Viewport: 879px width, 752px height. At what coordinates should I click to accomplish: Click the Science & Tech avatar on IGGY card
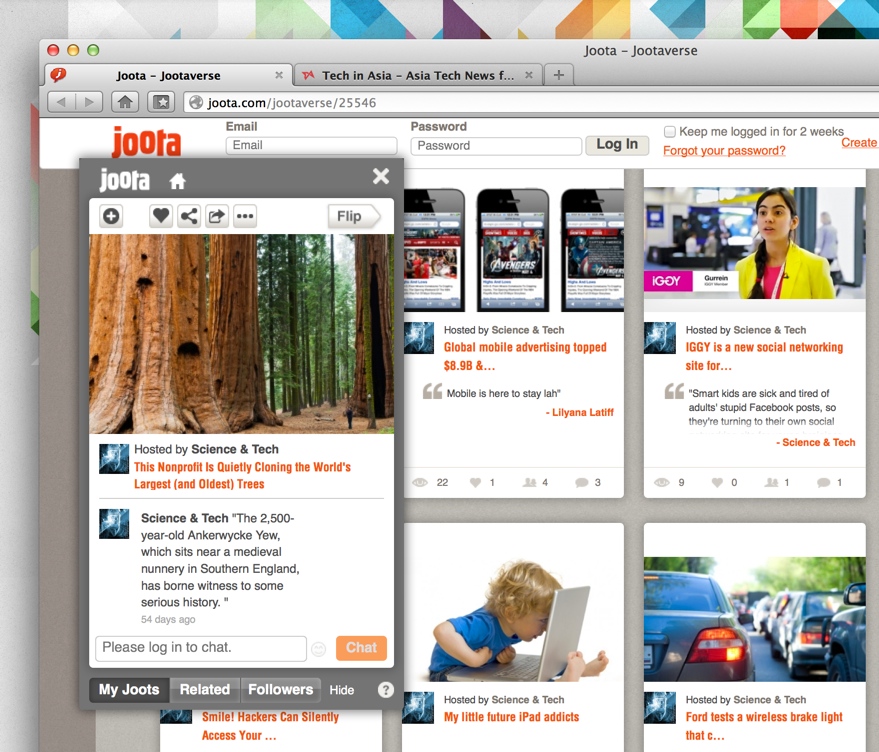coord(660,338)
